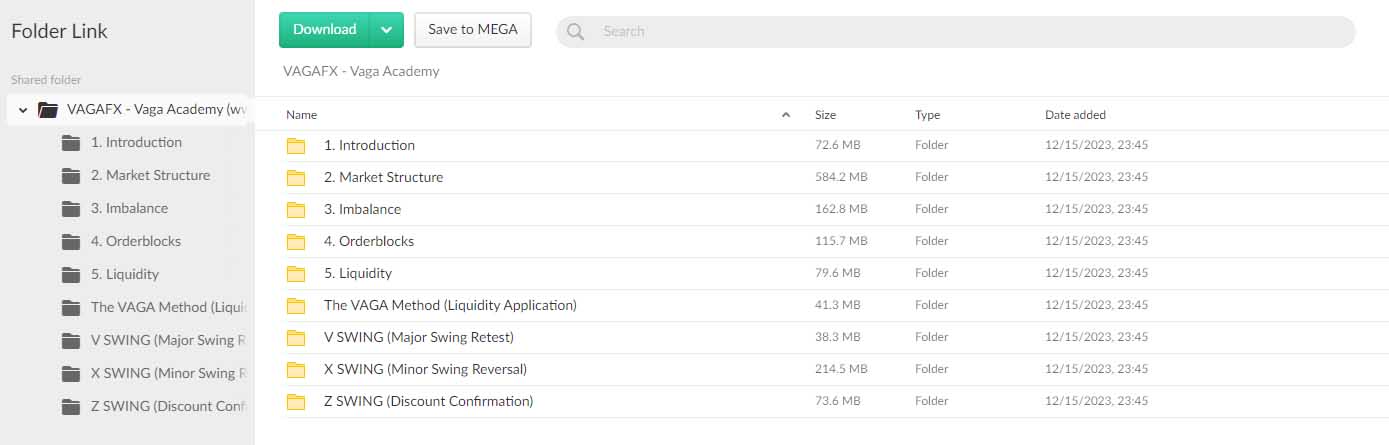
Task: Select 3. Imbalance name in file list
Action: 362,209
